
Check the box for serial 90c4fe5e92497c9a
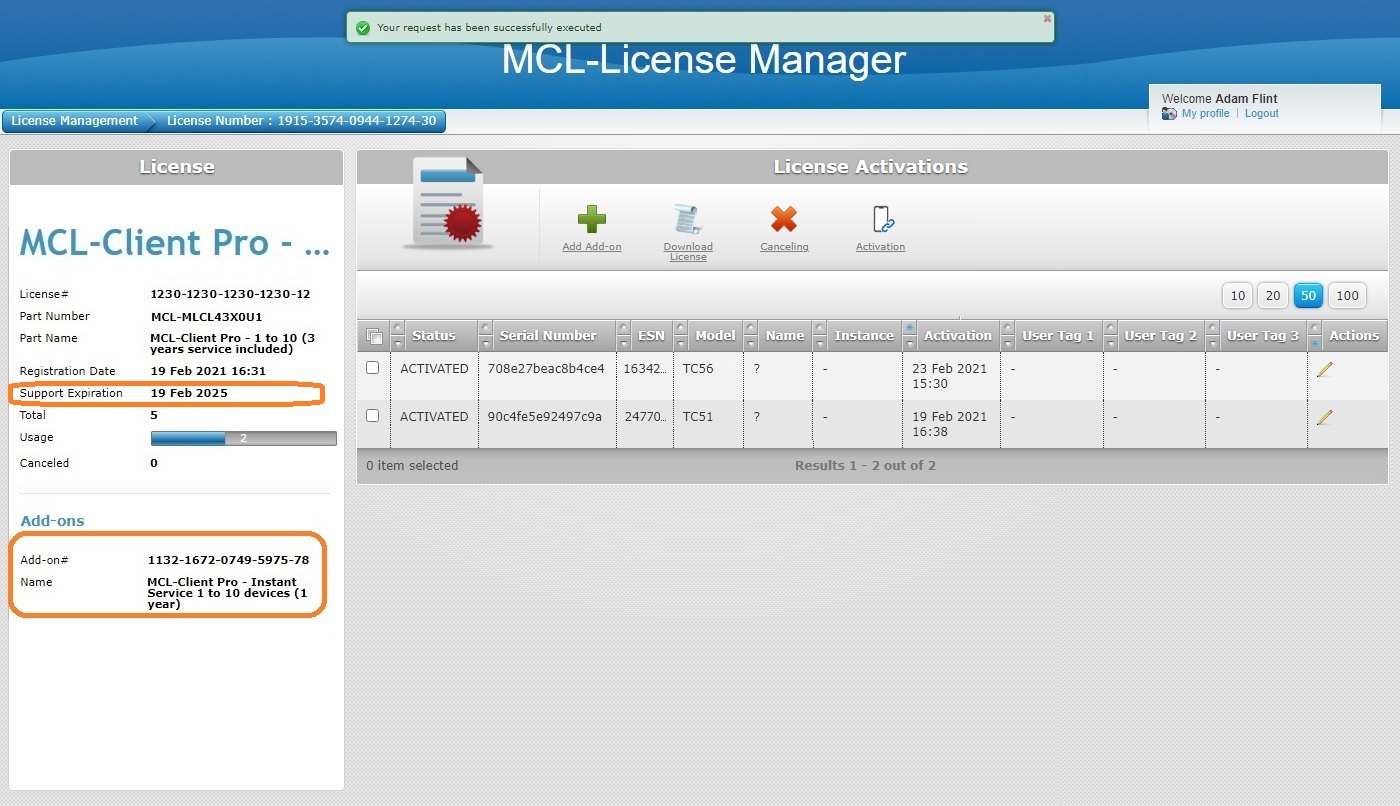(x=373, y=416)
